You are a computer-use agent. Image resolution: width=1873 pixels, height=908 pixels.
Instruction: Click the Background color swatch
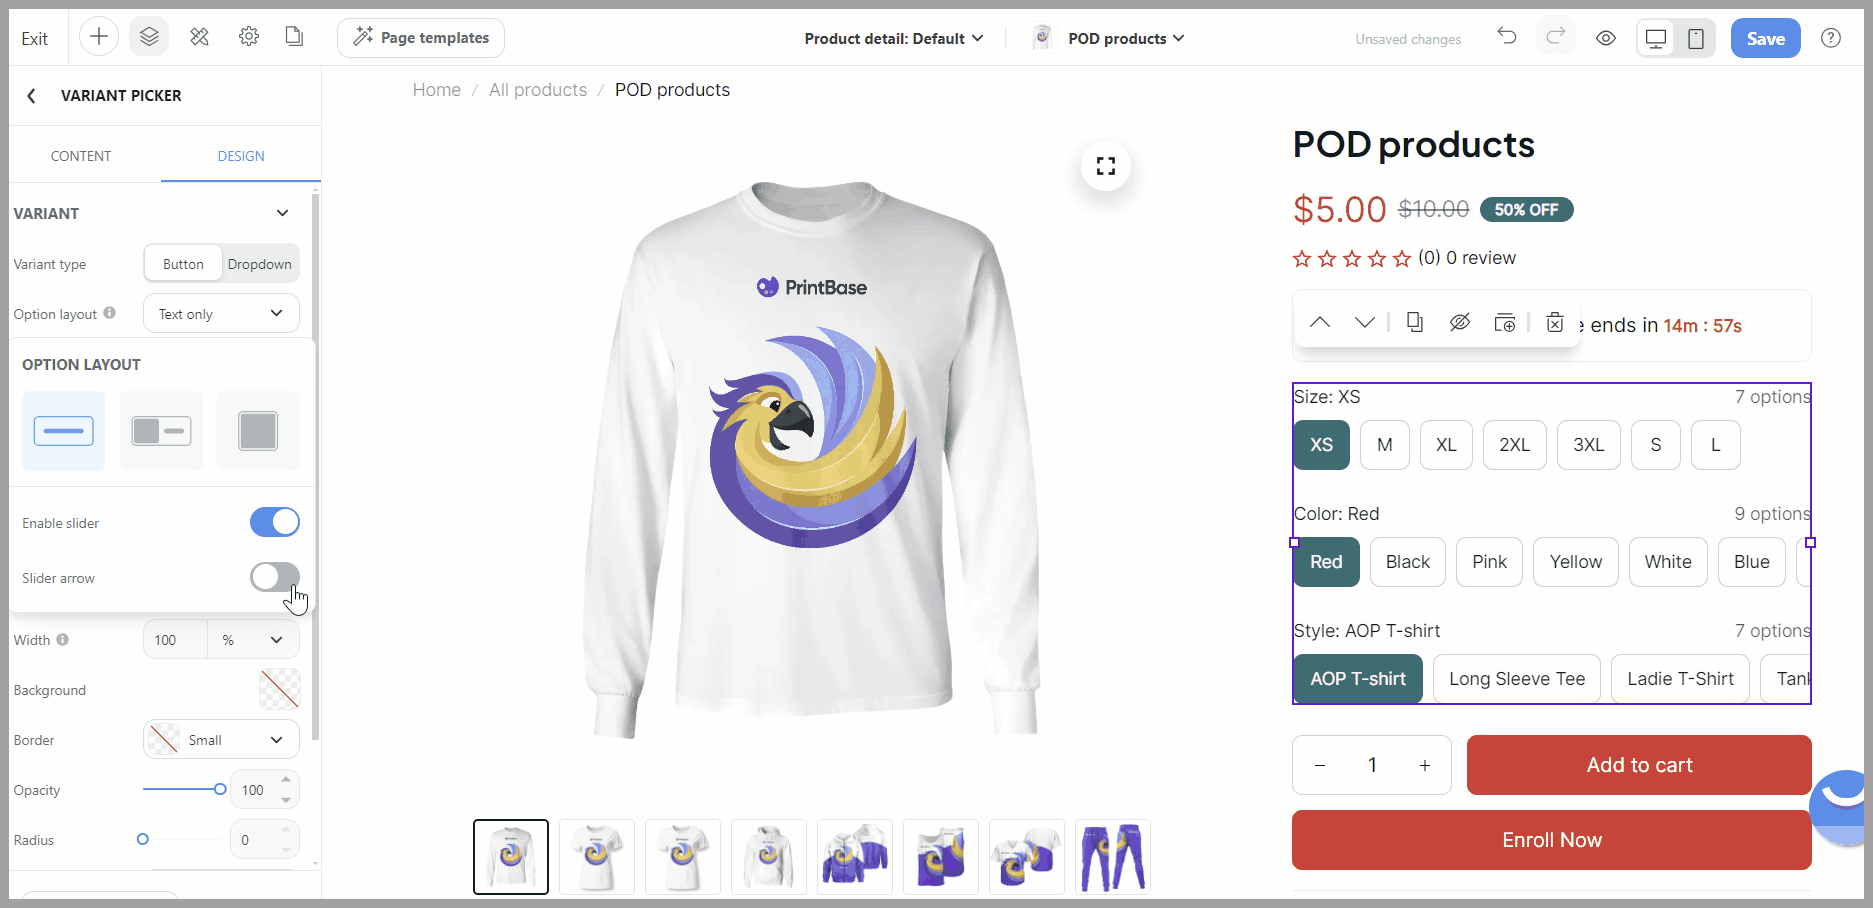[x=280, y=689]
